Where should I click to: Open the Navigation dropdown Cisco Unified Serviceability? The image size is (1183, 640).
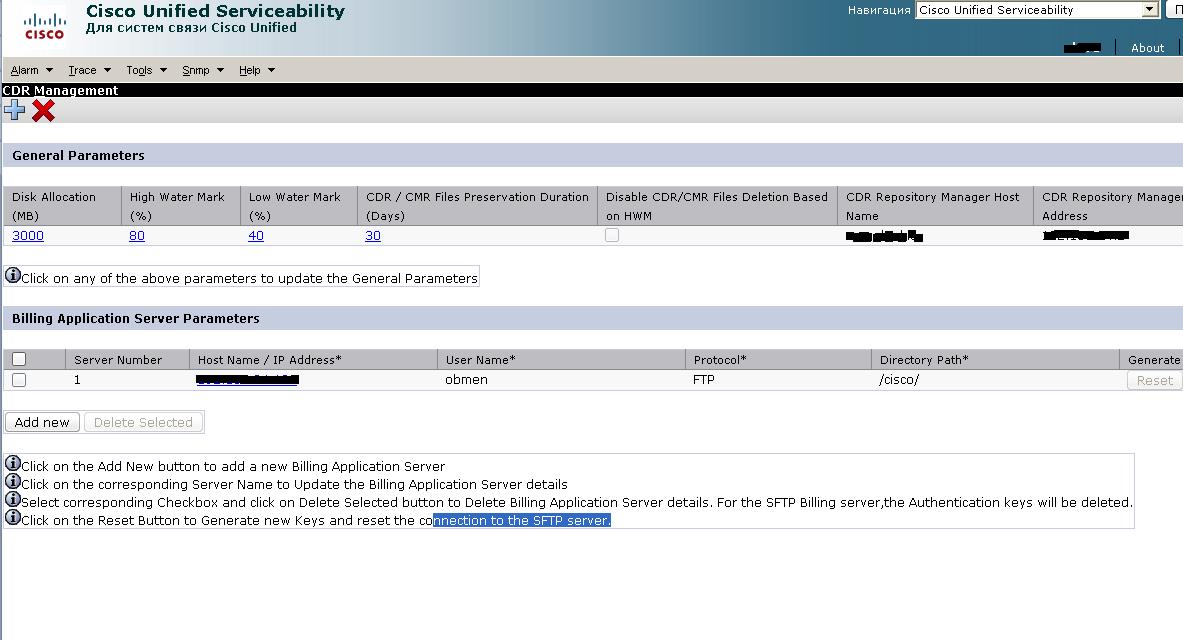tap(1037, 10)
